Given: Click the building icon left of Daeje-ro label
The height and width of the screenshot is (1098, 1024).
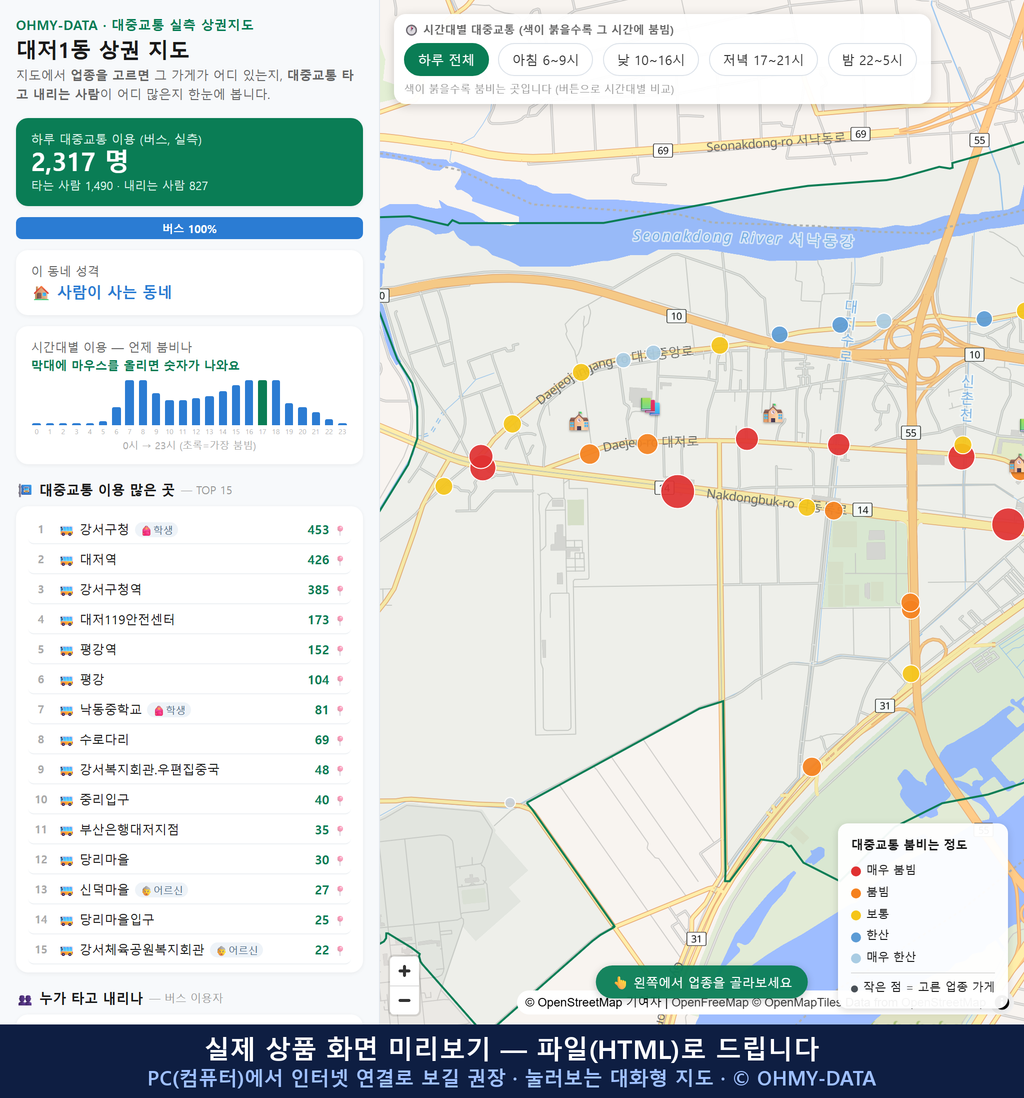Looking at the screenshot, I should [x=579, y=422].
